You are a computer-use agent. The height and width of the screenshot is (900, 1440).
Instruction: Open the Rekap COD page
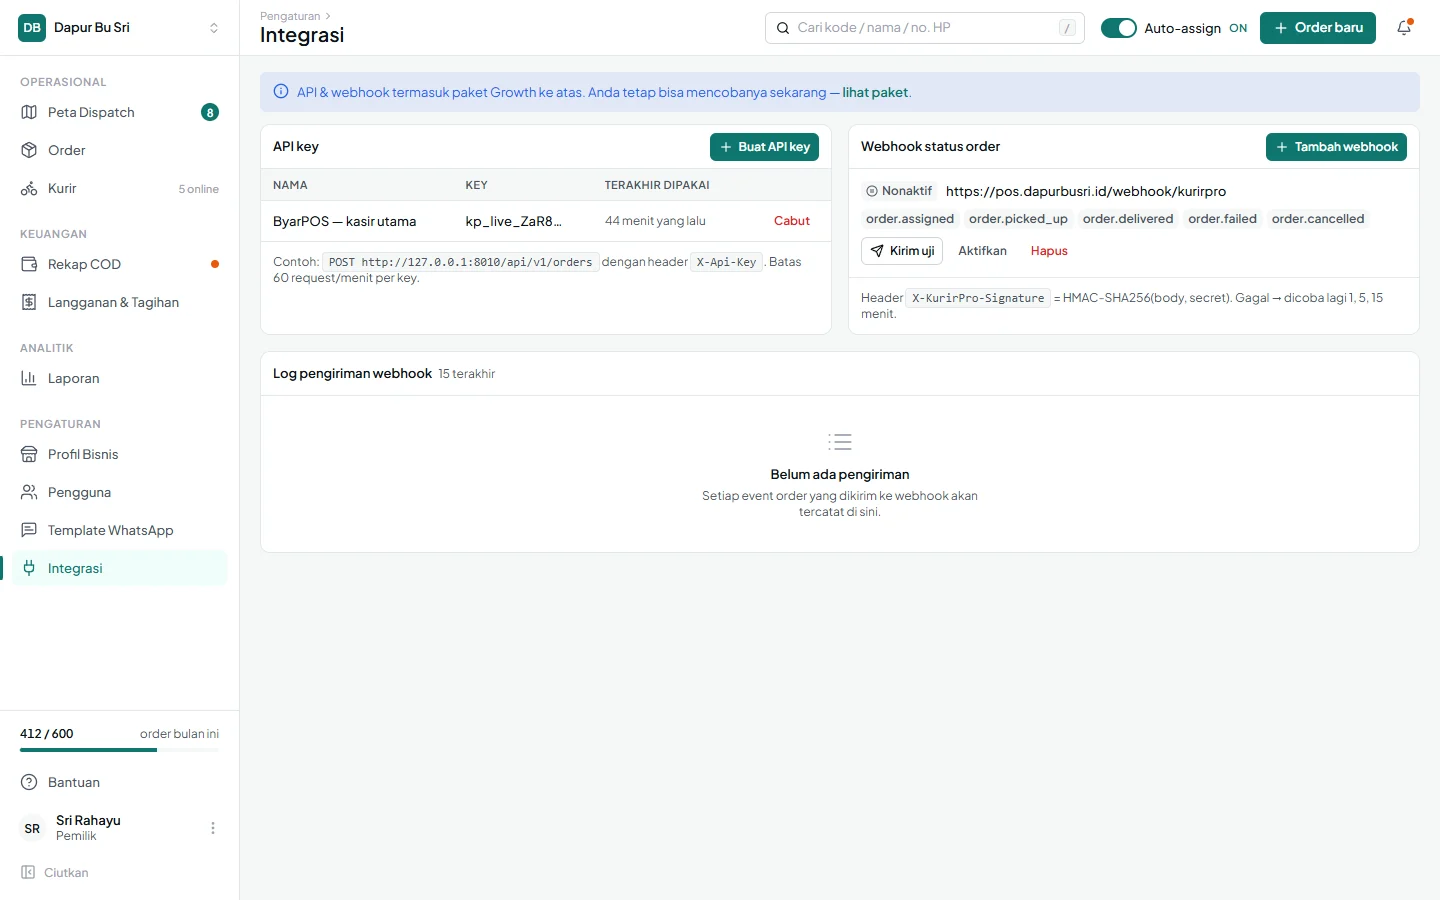click(x=120, y=264)
